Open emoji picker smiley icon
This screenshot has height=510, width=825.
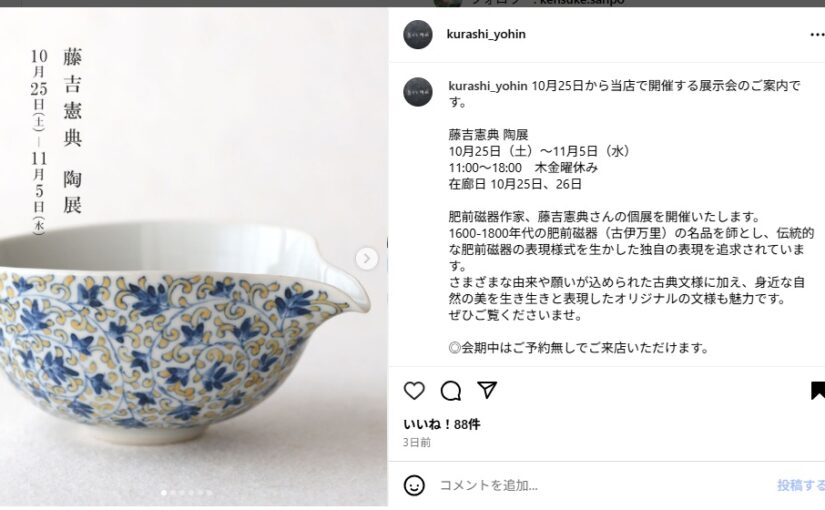pyautogui.click(x=414, y=485)
